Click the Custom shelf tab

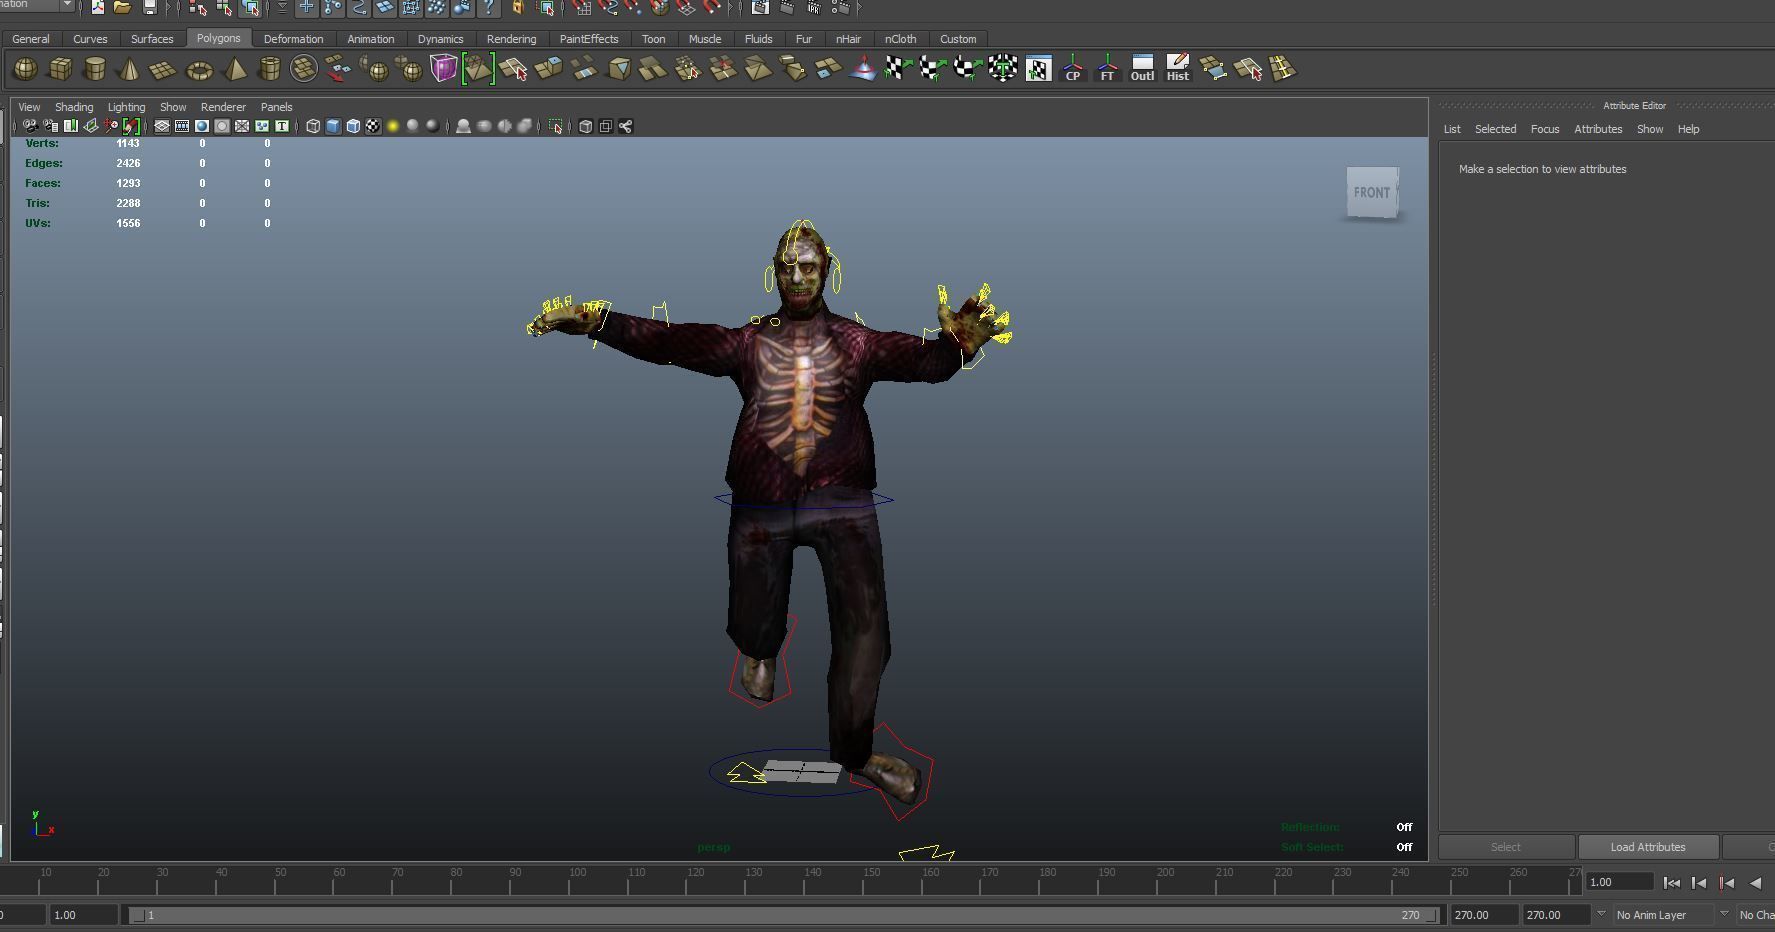[x=958, y=39]
